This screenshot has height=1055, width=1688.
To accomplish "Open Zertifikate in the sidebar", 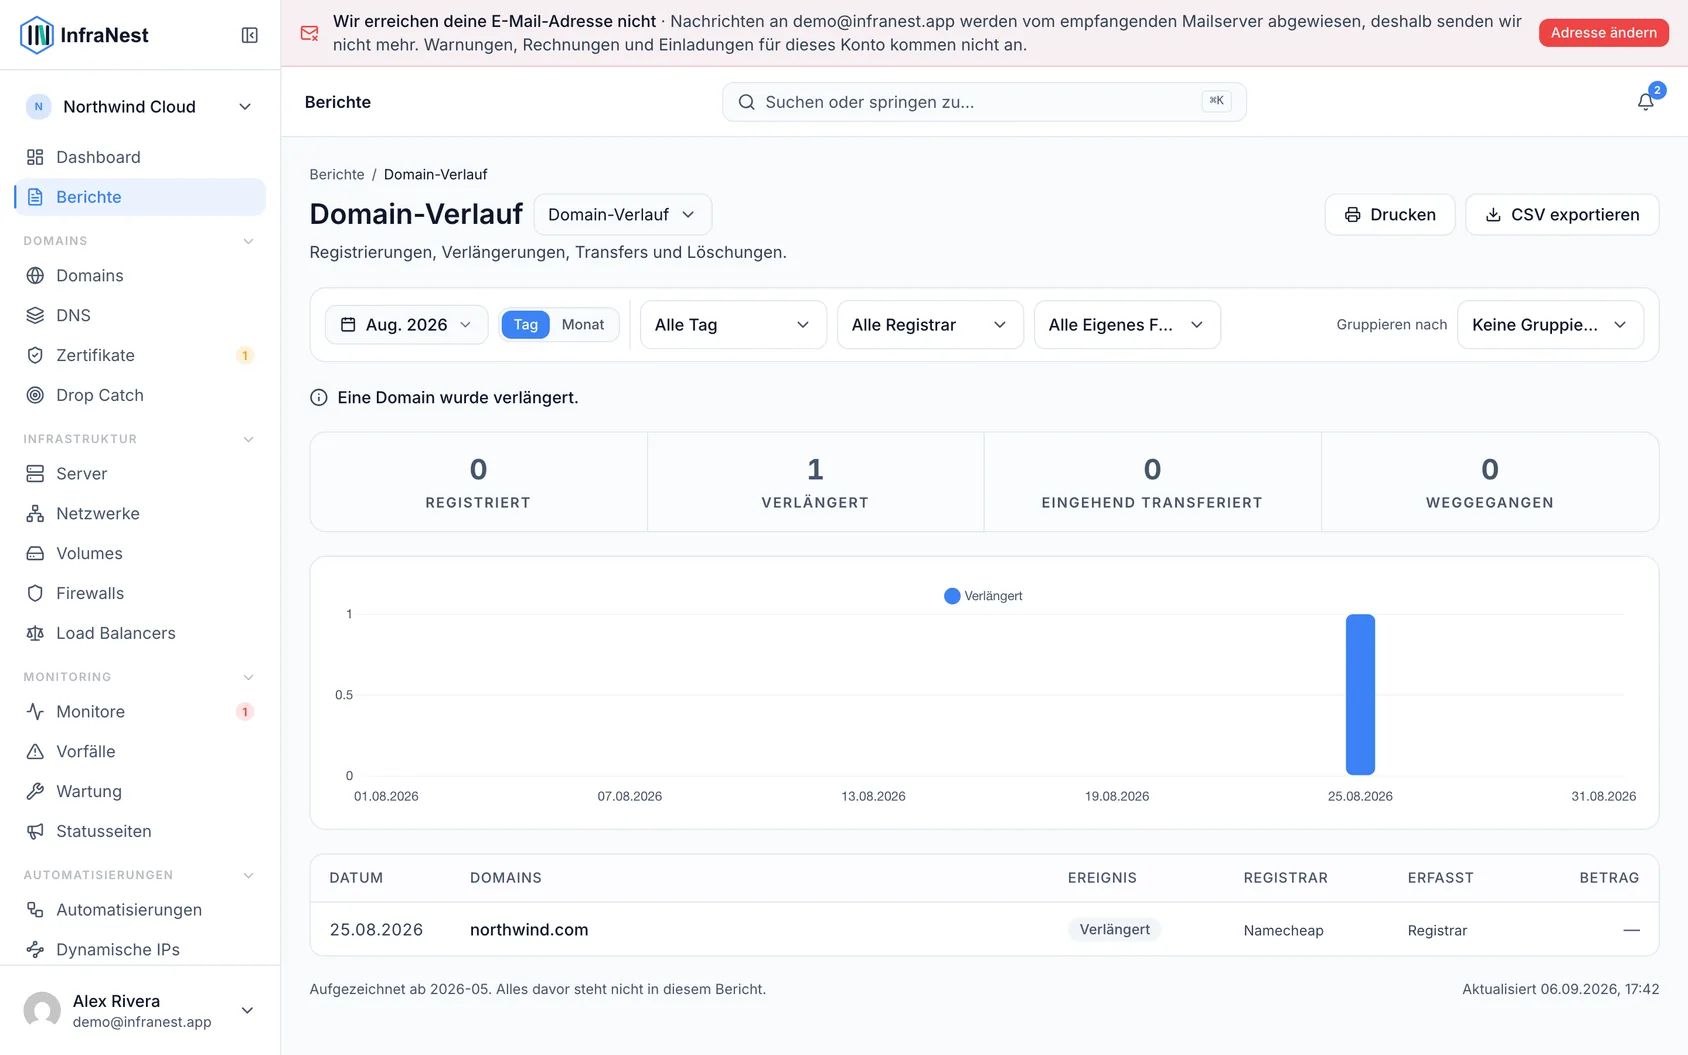I will 140,355.
